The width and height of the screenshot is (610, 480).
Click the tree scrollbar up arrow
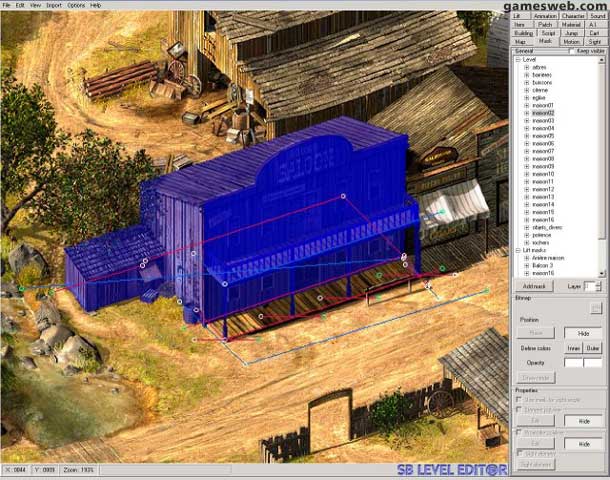603,60
